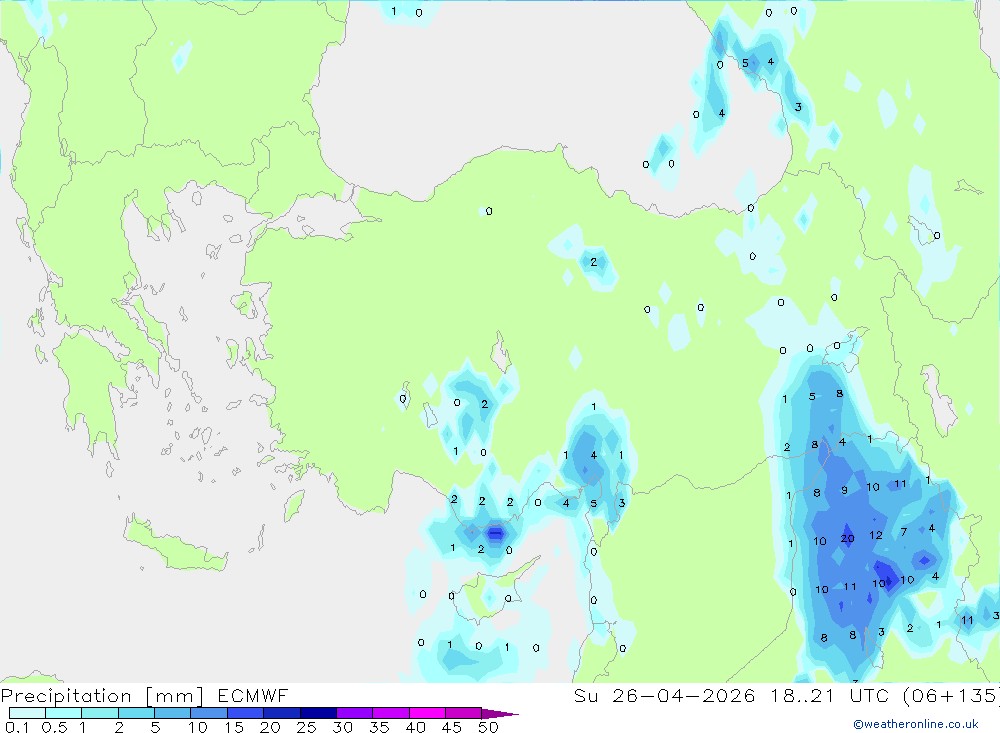This screenshot has height=733, width=1000.
Task: Click the '15' legend scale label
Action: (x=233, y=727)
